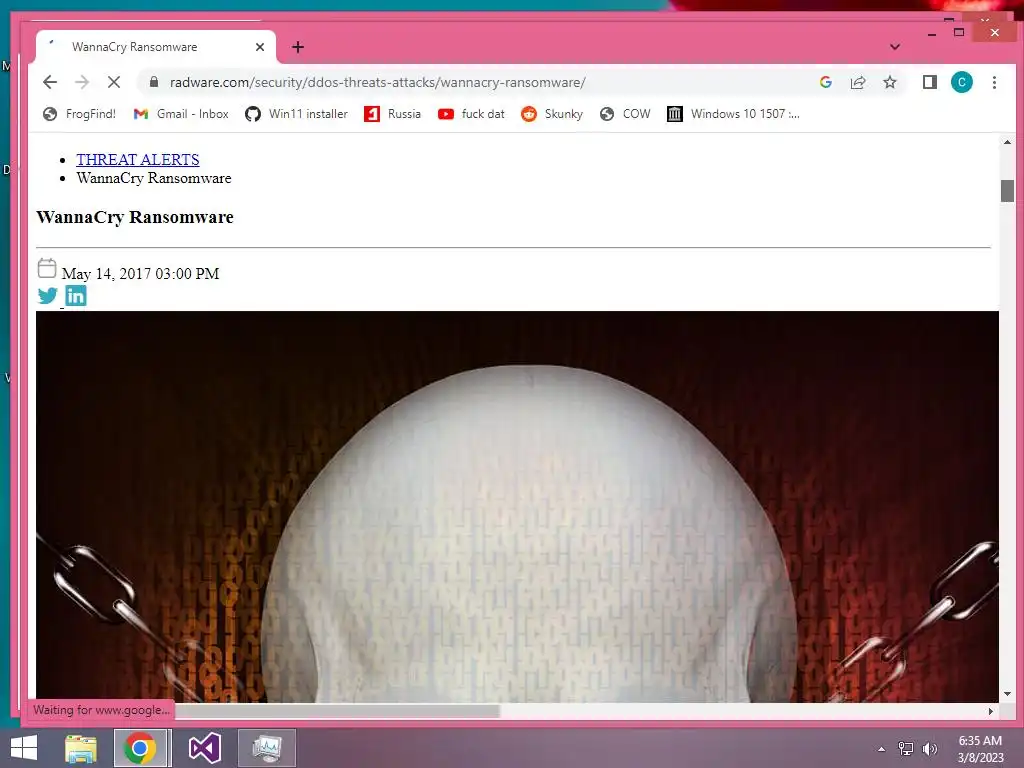Open the tab search dropdown chevron

coord(895,47)
